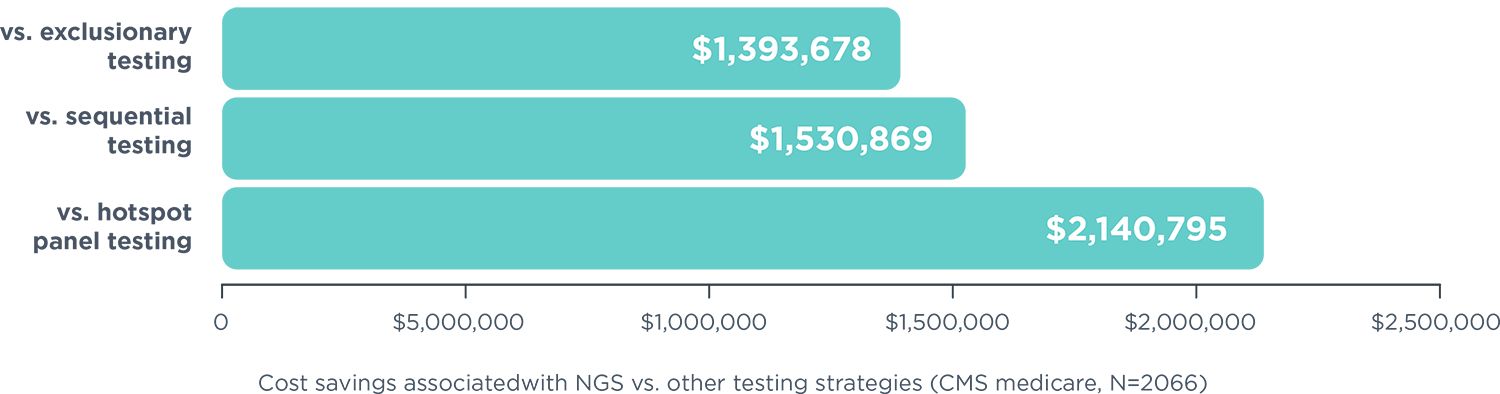1500x394 pixels.
Task: Click the 'vs. sequential testing' label
Action: [x=109, y=131]
